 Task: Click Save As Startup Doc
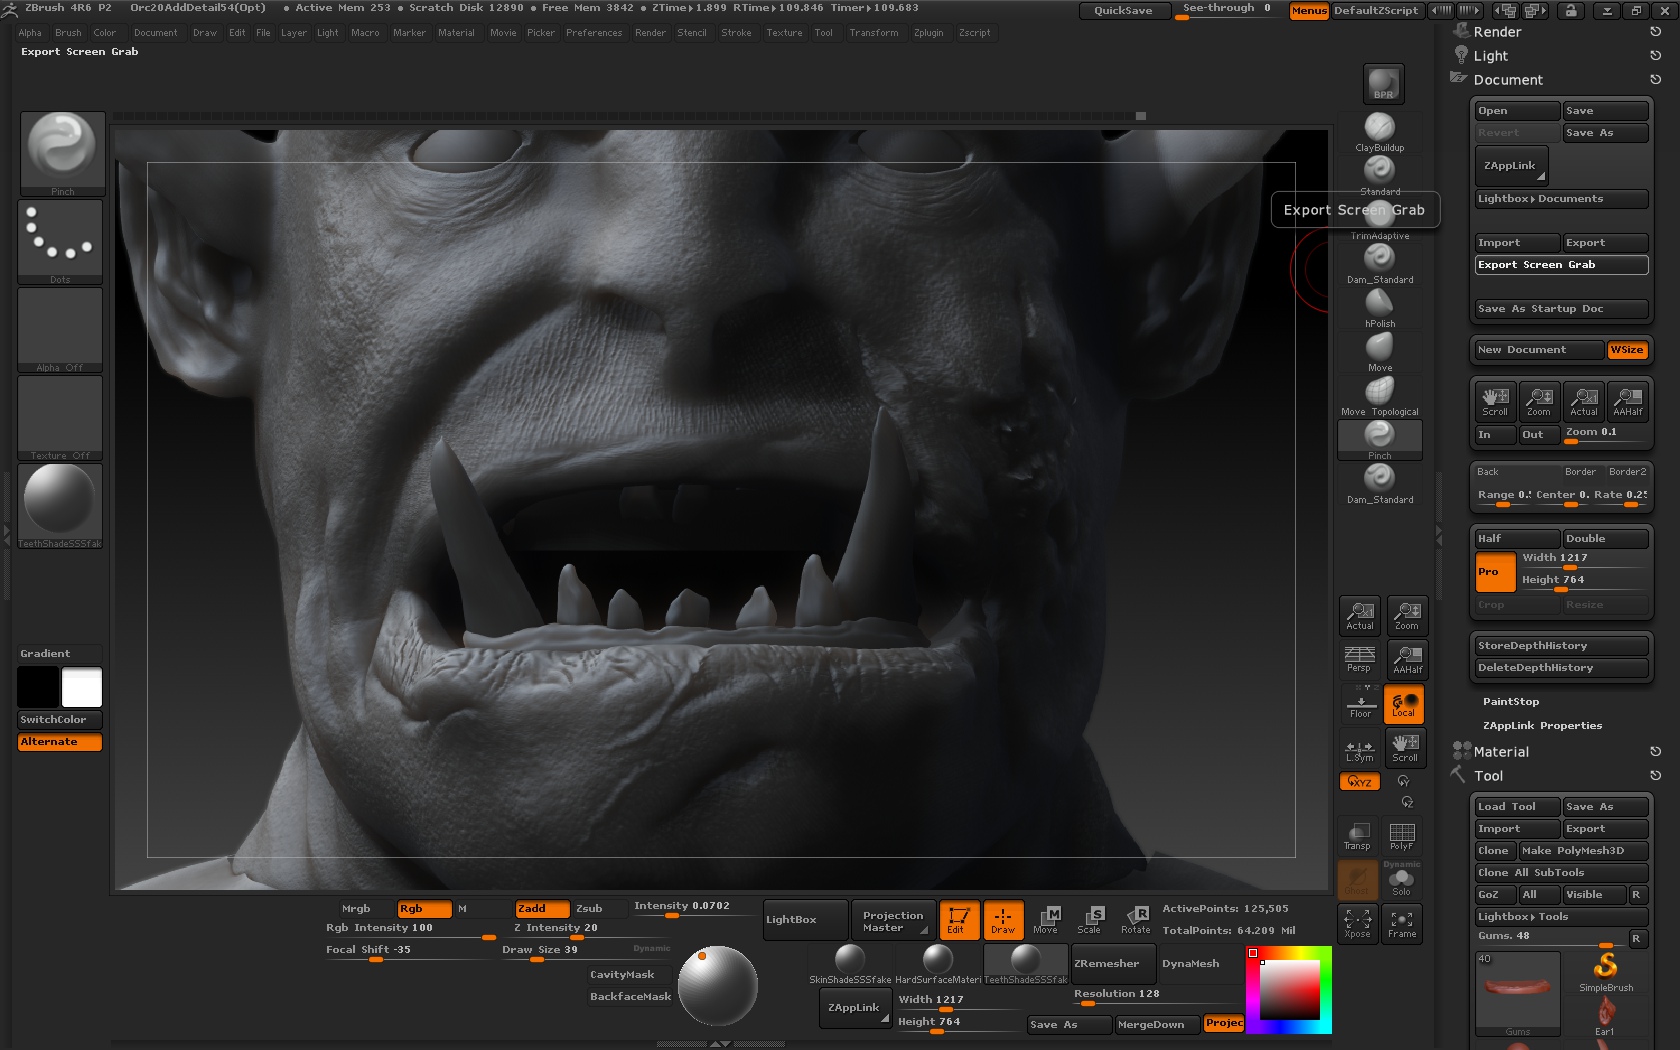click(1561, 309)
